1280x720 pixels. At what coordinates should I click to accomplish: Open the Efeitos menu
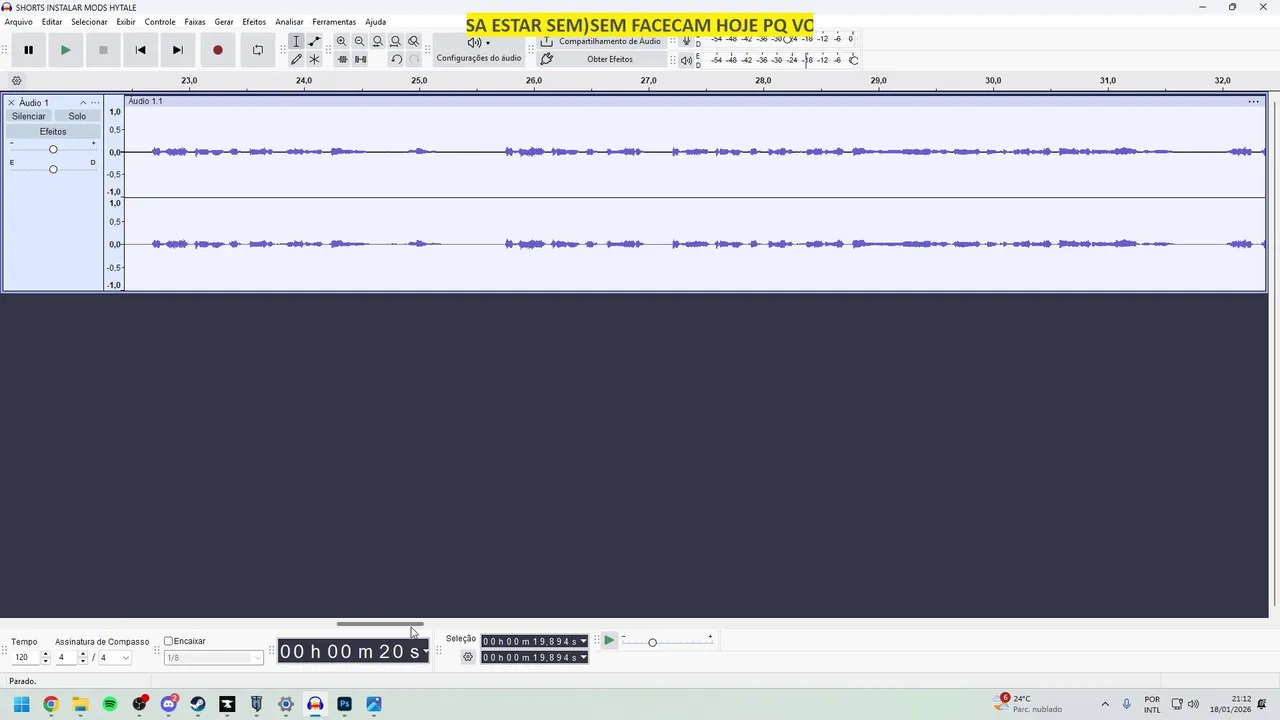pyautogui.click(x=254, y=22)
